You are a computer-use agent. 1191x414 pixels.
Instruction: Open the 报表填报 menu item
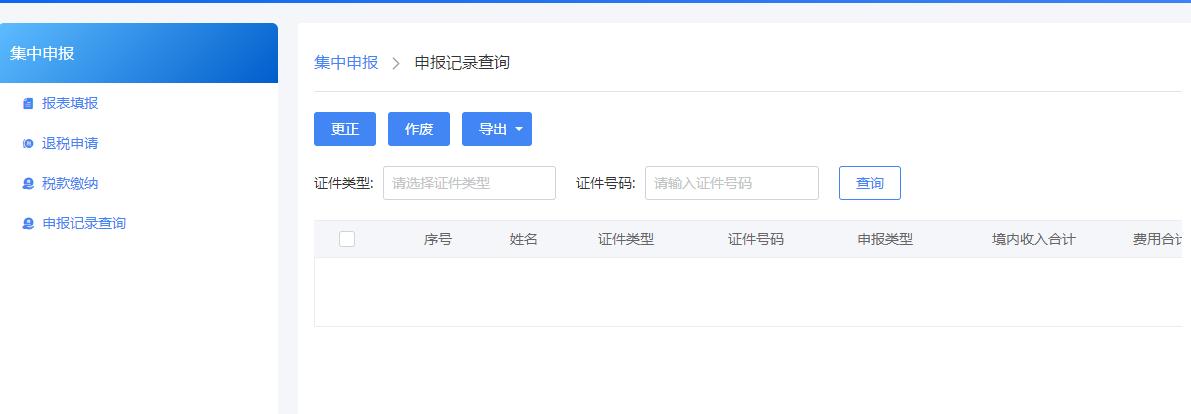coord(70,103)
